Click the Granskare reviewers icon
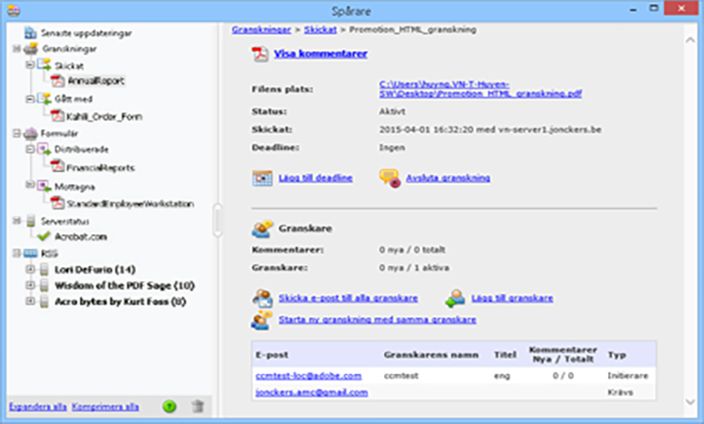The image size is (704, 424). coord(262,229)
